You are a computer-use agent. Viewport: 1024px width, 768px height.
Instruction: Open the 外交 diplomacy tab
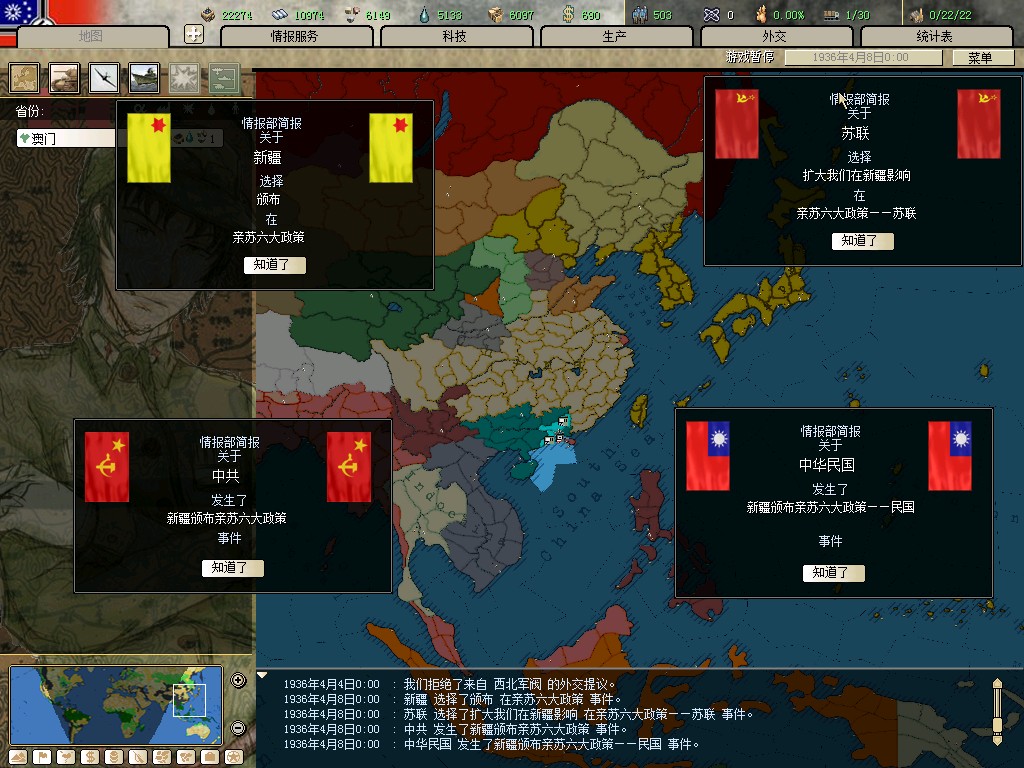(x=776, y=37)
